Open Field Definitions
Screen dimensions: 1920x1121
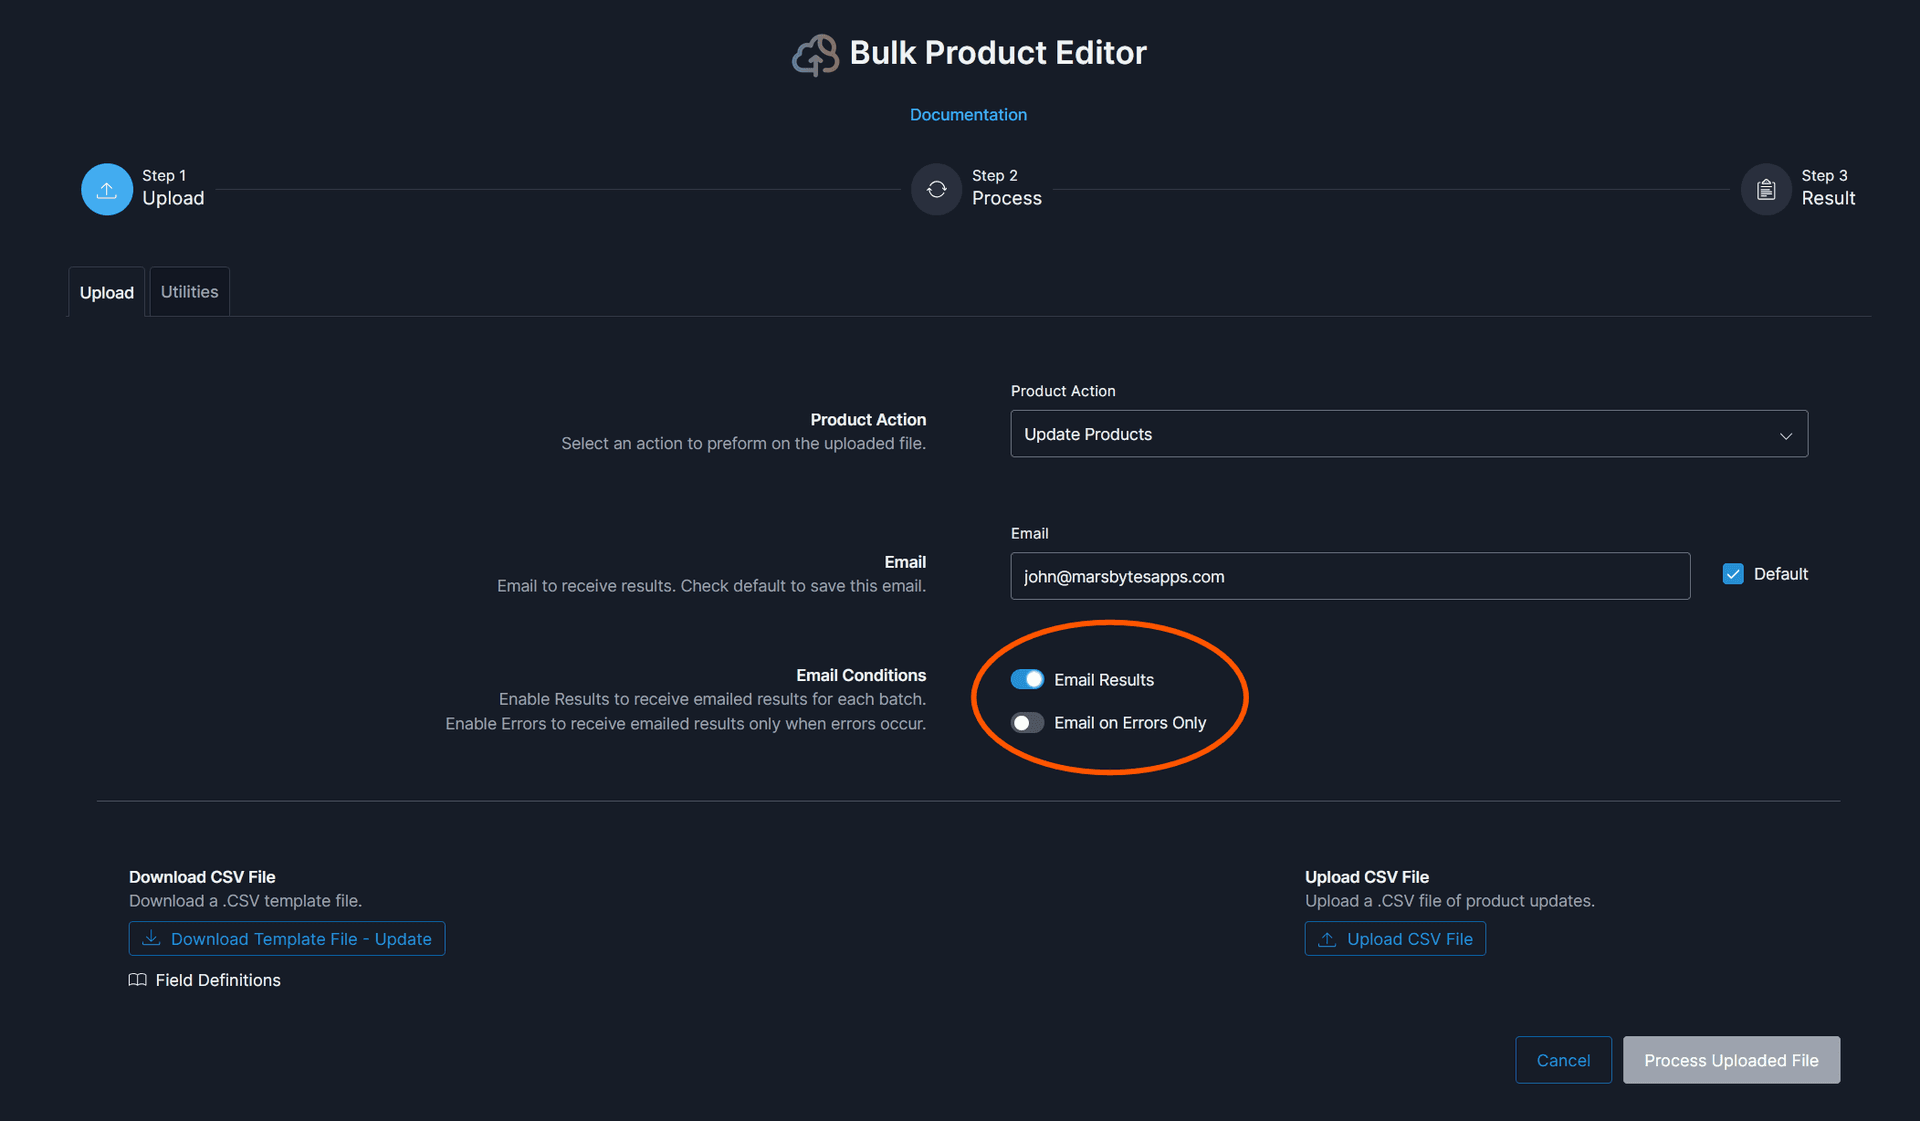217,980
